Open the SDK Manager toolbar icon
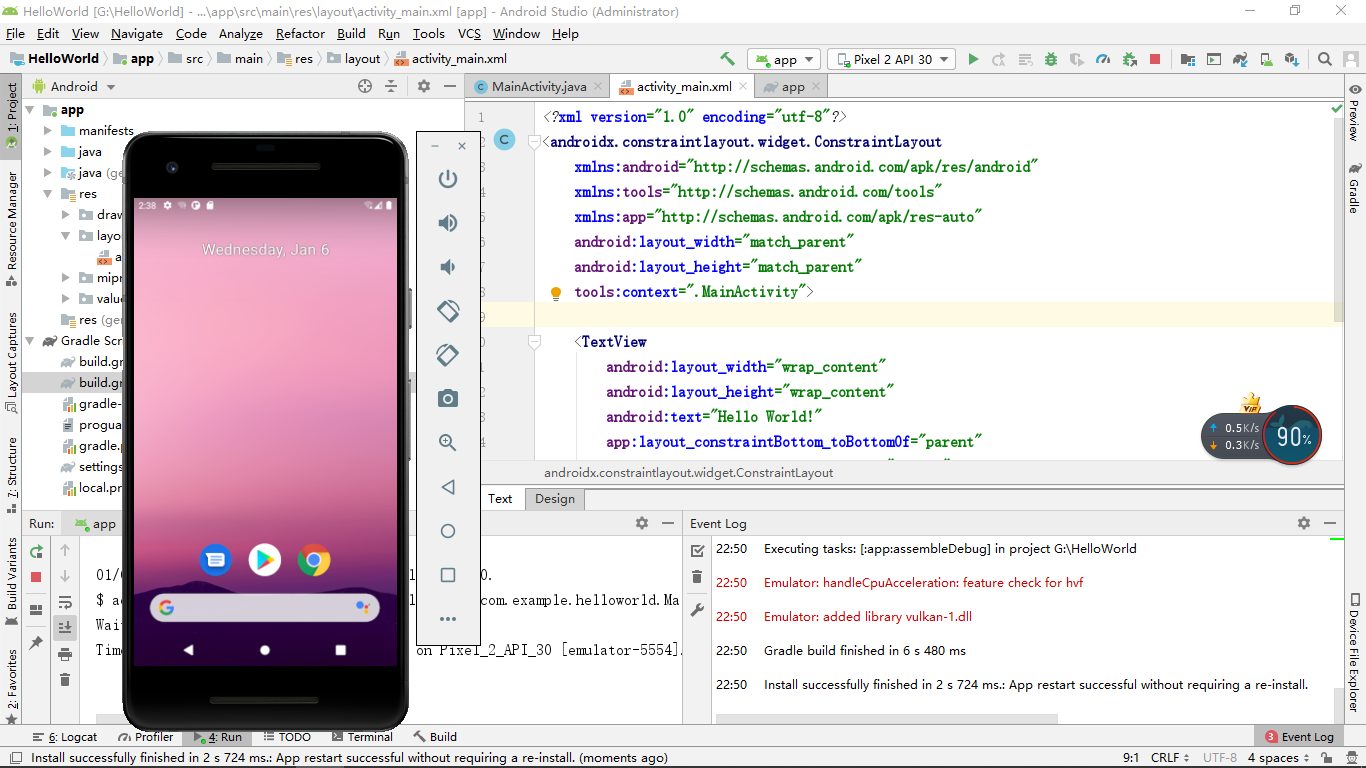 click(x=1292, y=59)
